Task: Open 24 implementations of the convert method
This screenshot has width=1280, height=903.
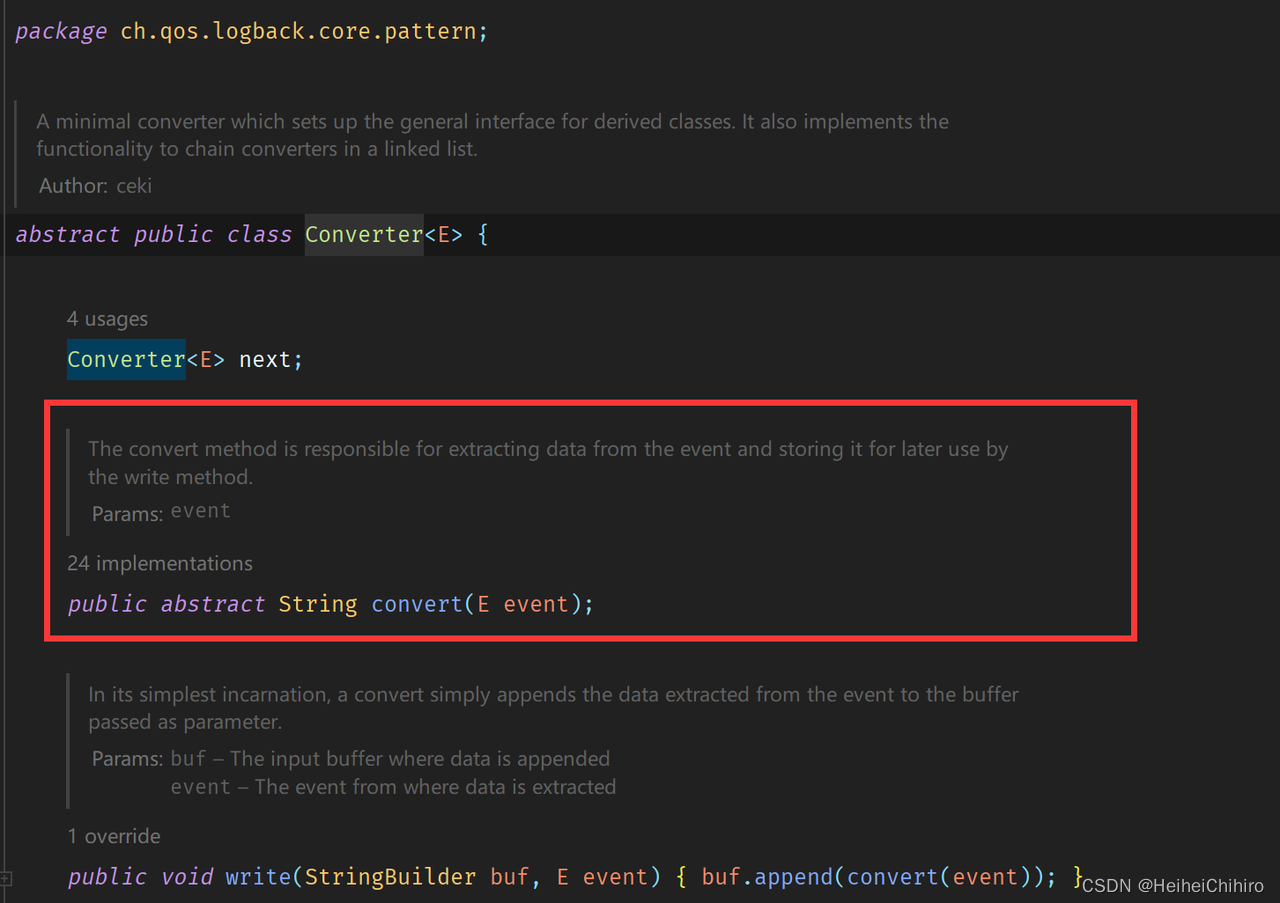Action: coord(160,563)
